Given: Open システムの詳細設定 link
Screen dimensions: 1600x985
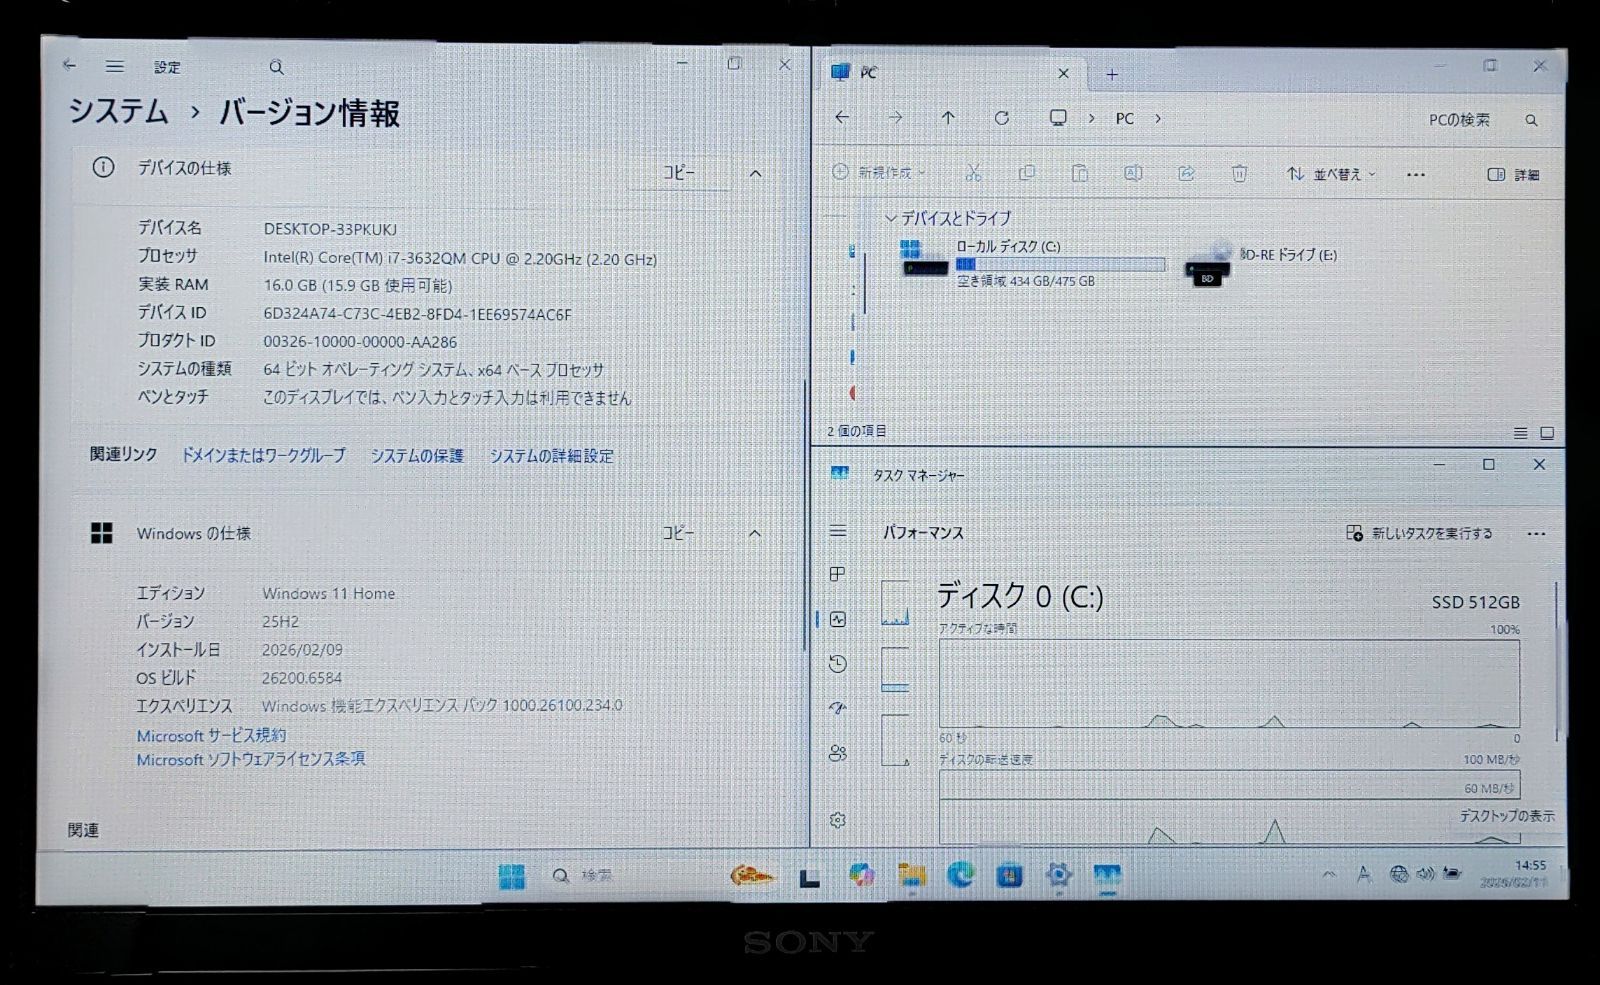Looking at the screenshot, I should click(551, 455).
